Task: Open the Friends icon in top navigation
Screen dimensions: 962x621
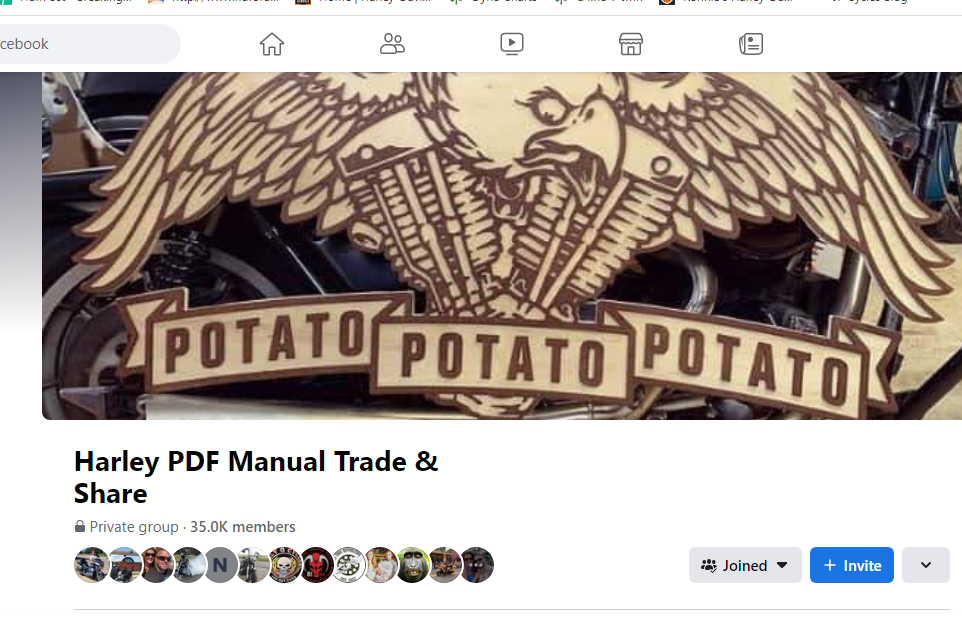Action: tap(392, 44)
